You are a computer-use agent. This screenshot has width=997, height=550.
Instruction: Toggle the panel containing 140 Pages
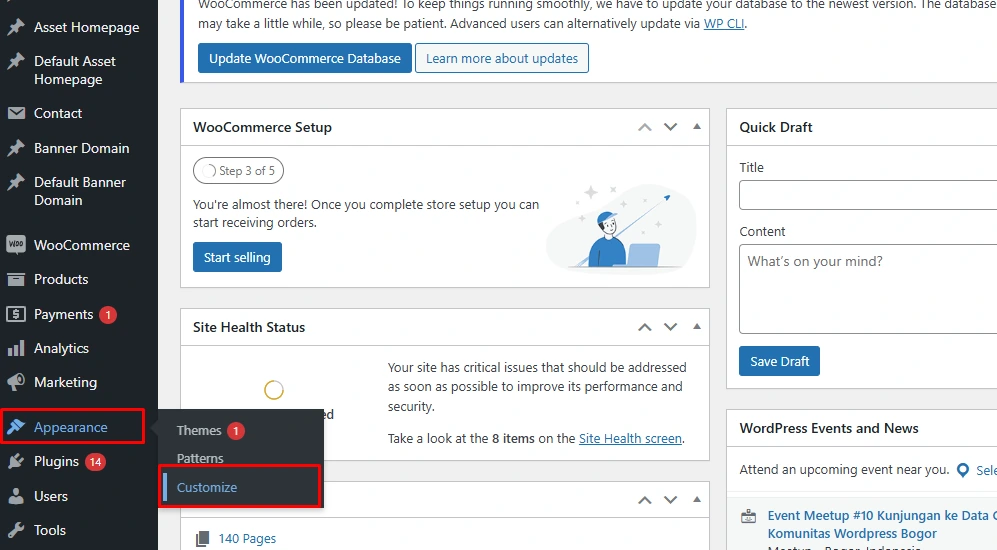click(x=697, y=499)
